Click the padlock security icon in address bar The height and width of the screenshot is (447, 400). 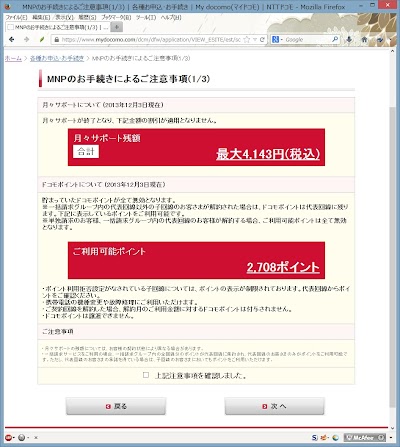(x=57, y=40)
